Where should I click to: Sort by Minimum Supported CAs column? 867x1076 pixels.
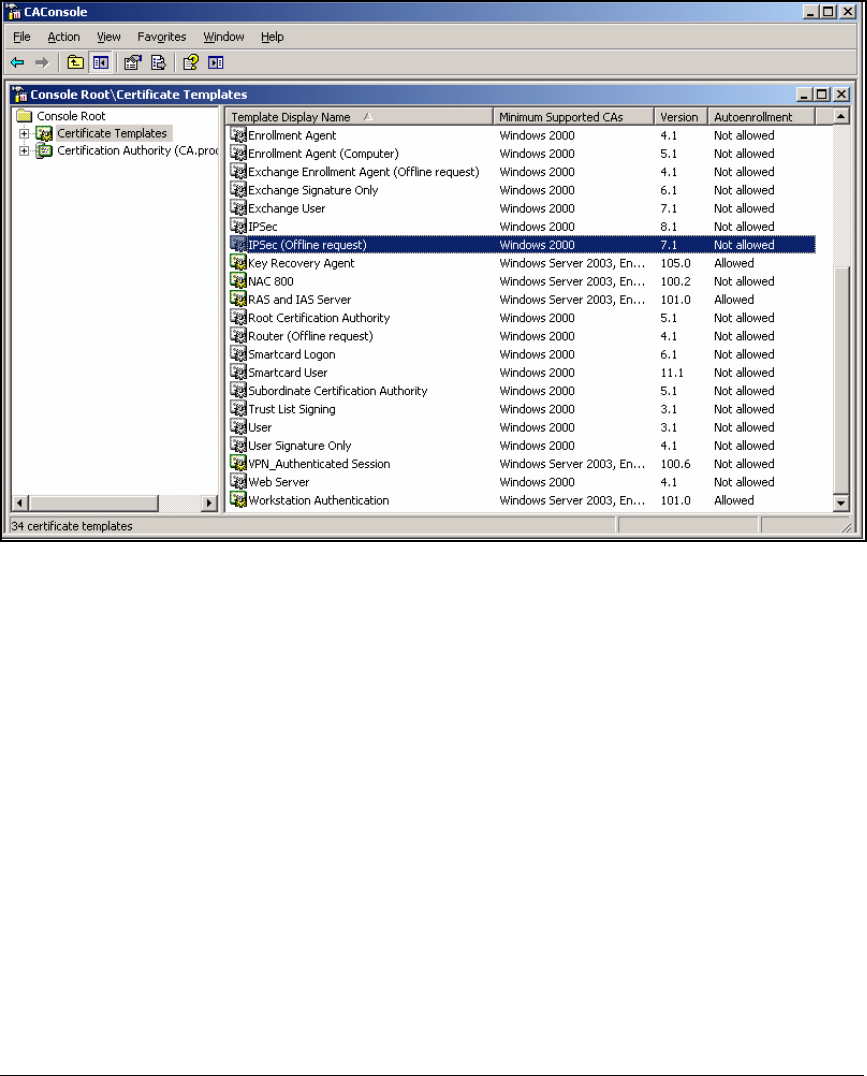(573, 117)
